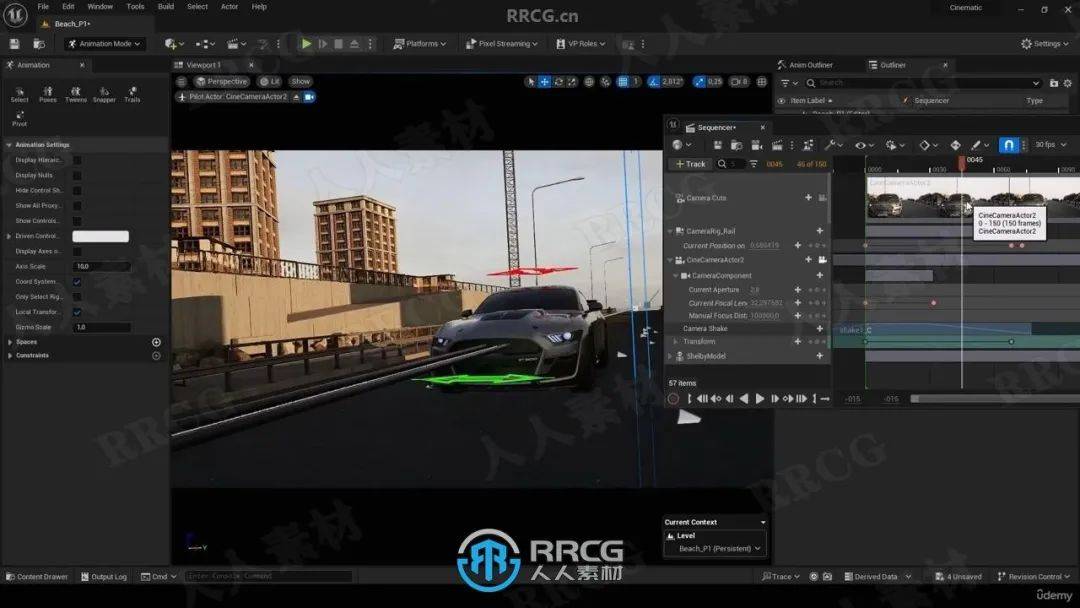This screenshot has width=1080, height=608.
Task: Open the Snapper tool
Action: tap(104, 94)
